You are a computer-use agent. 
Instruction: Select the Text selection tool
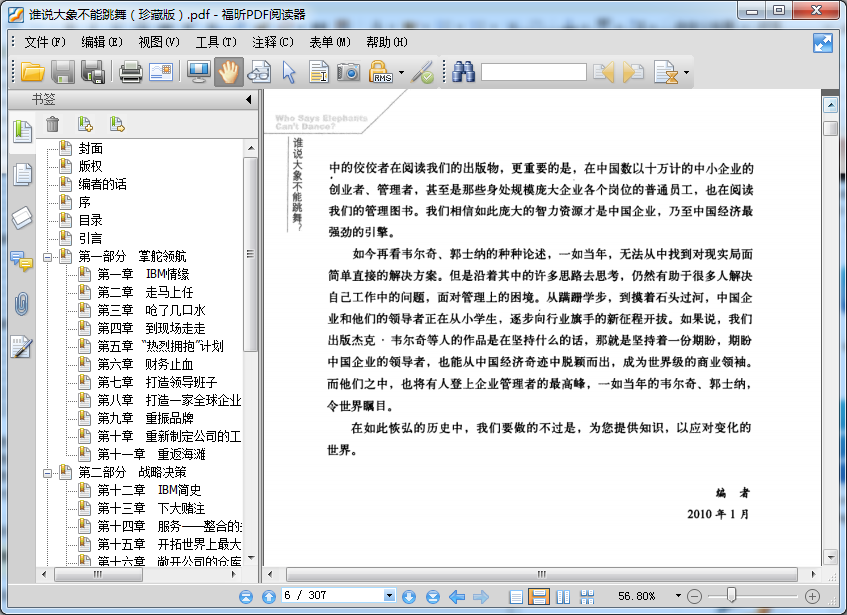[319, 72]
